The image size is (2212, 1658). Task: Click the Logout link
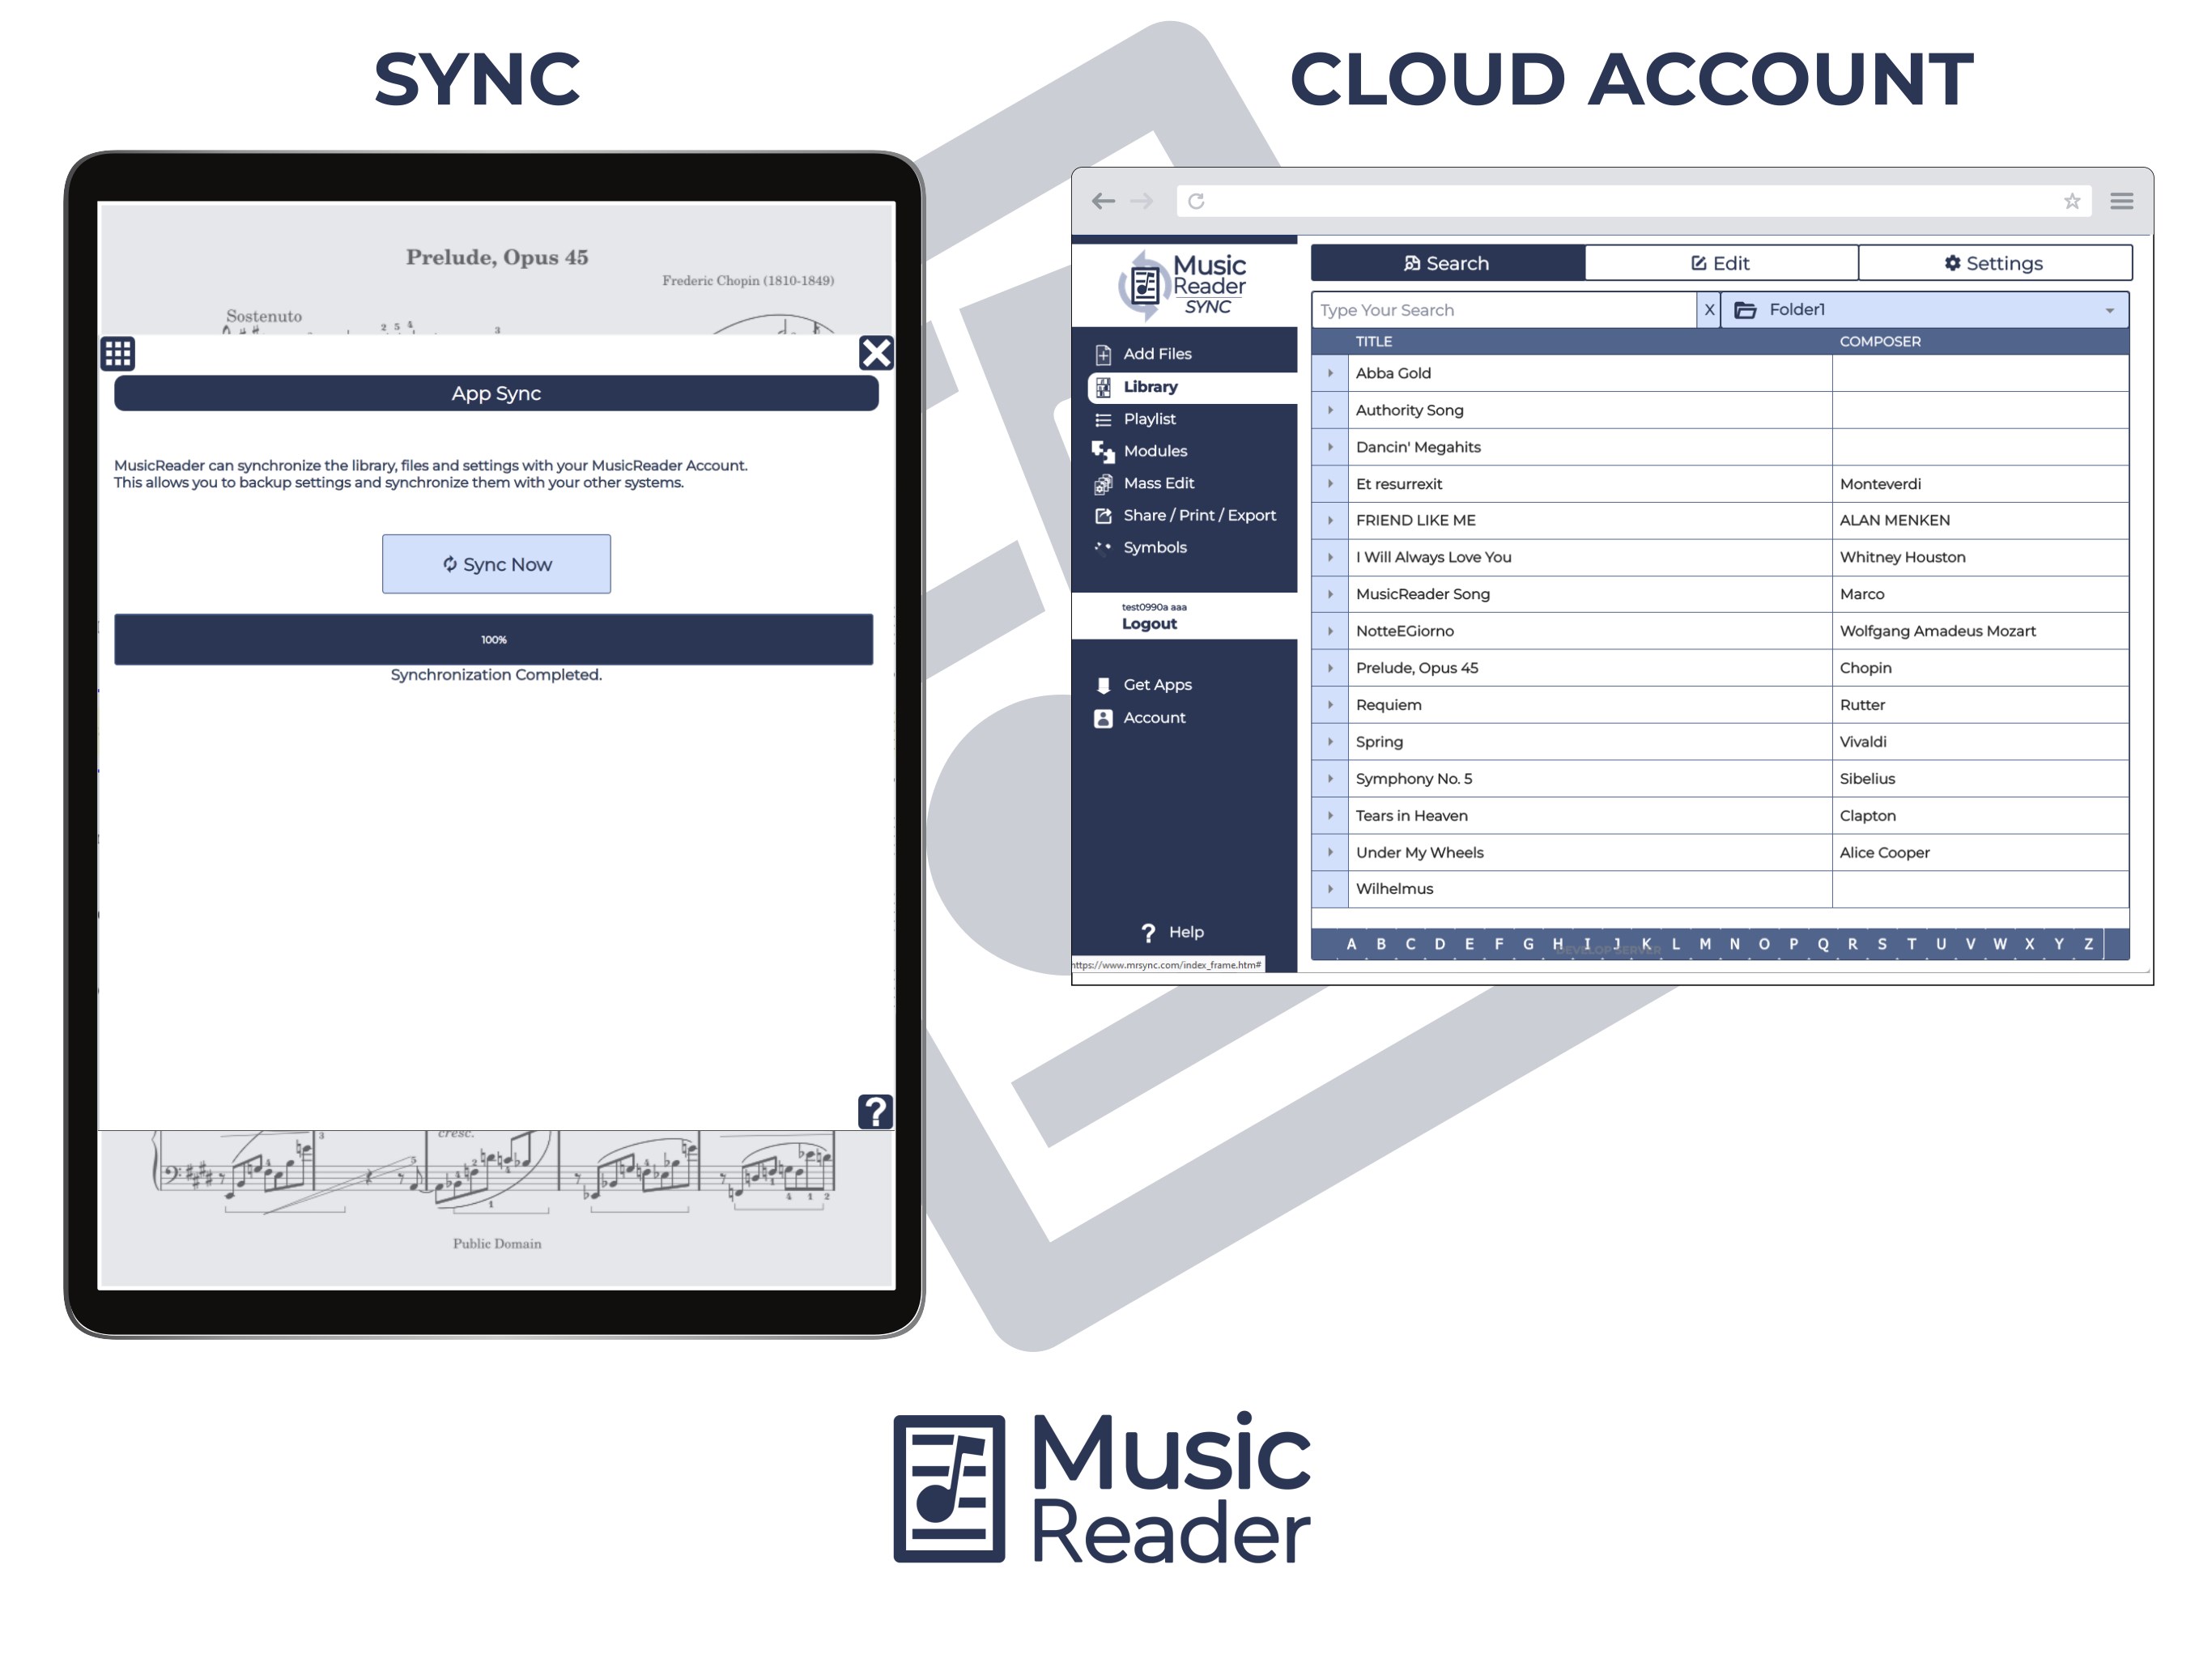(1149, 624)
